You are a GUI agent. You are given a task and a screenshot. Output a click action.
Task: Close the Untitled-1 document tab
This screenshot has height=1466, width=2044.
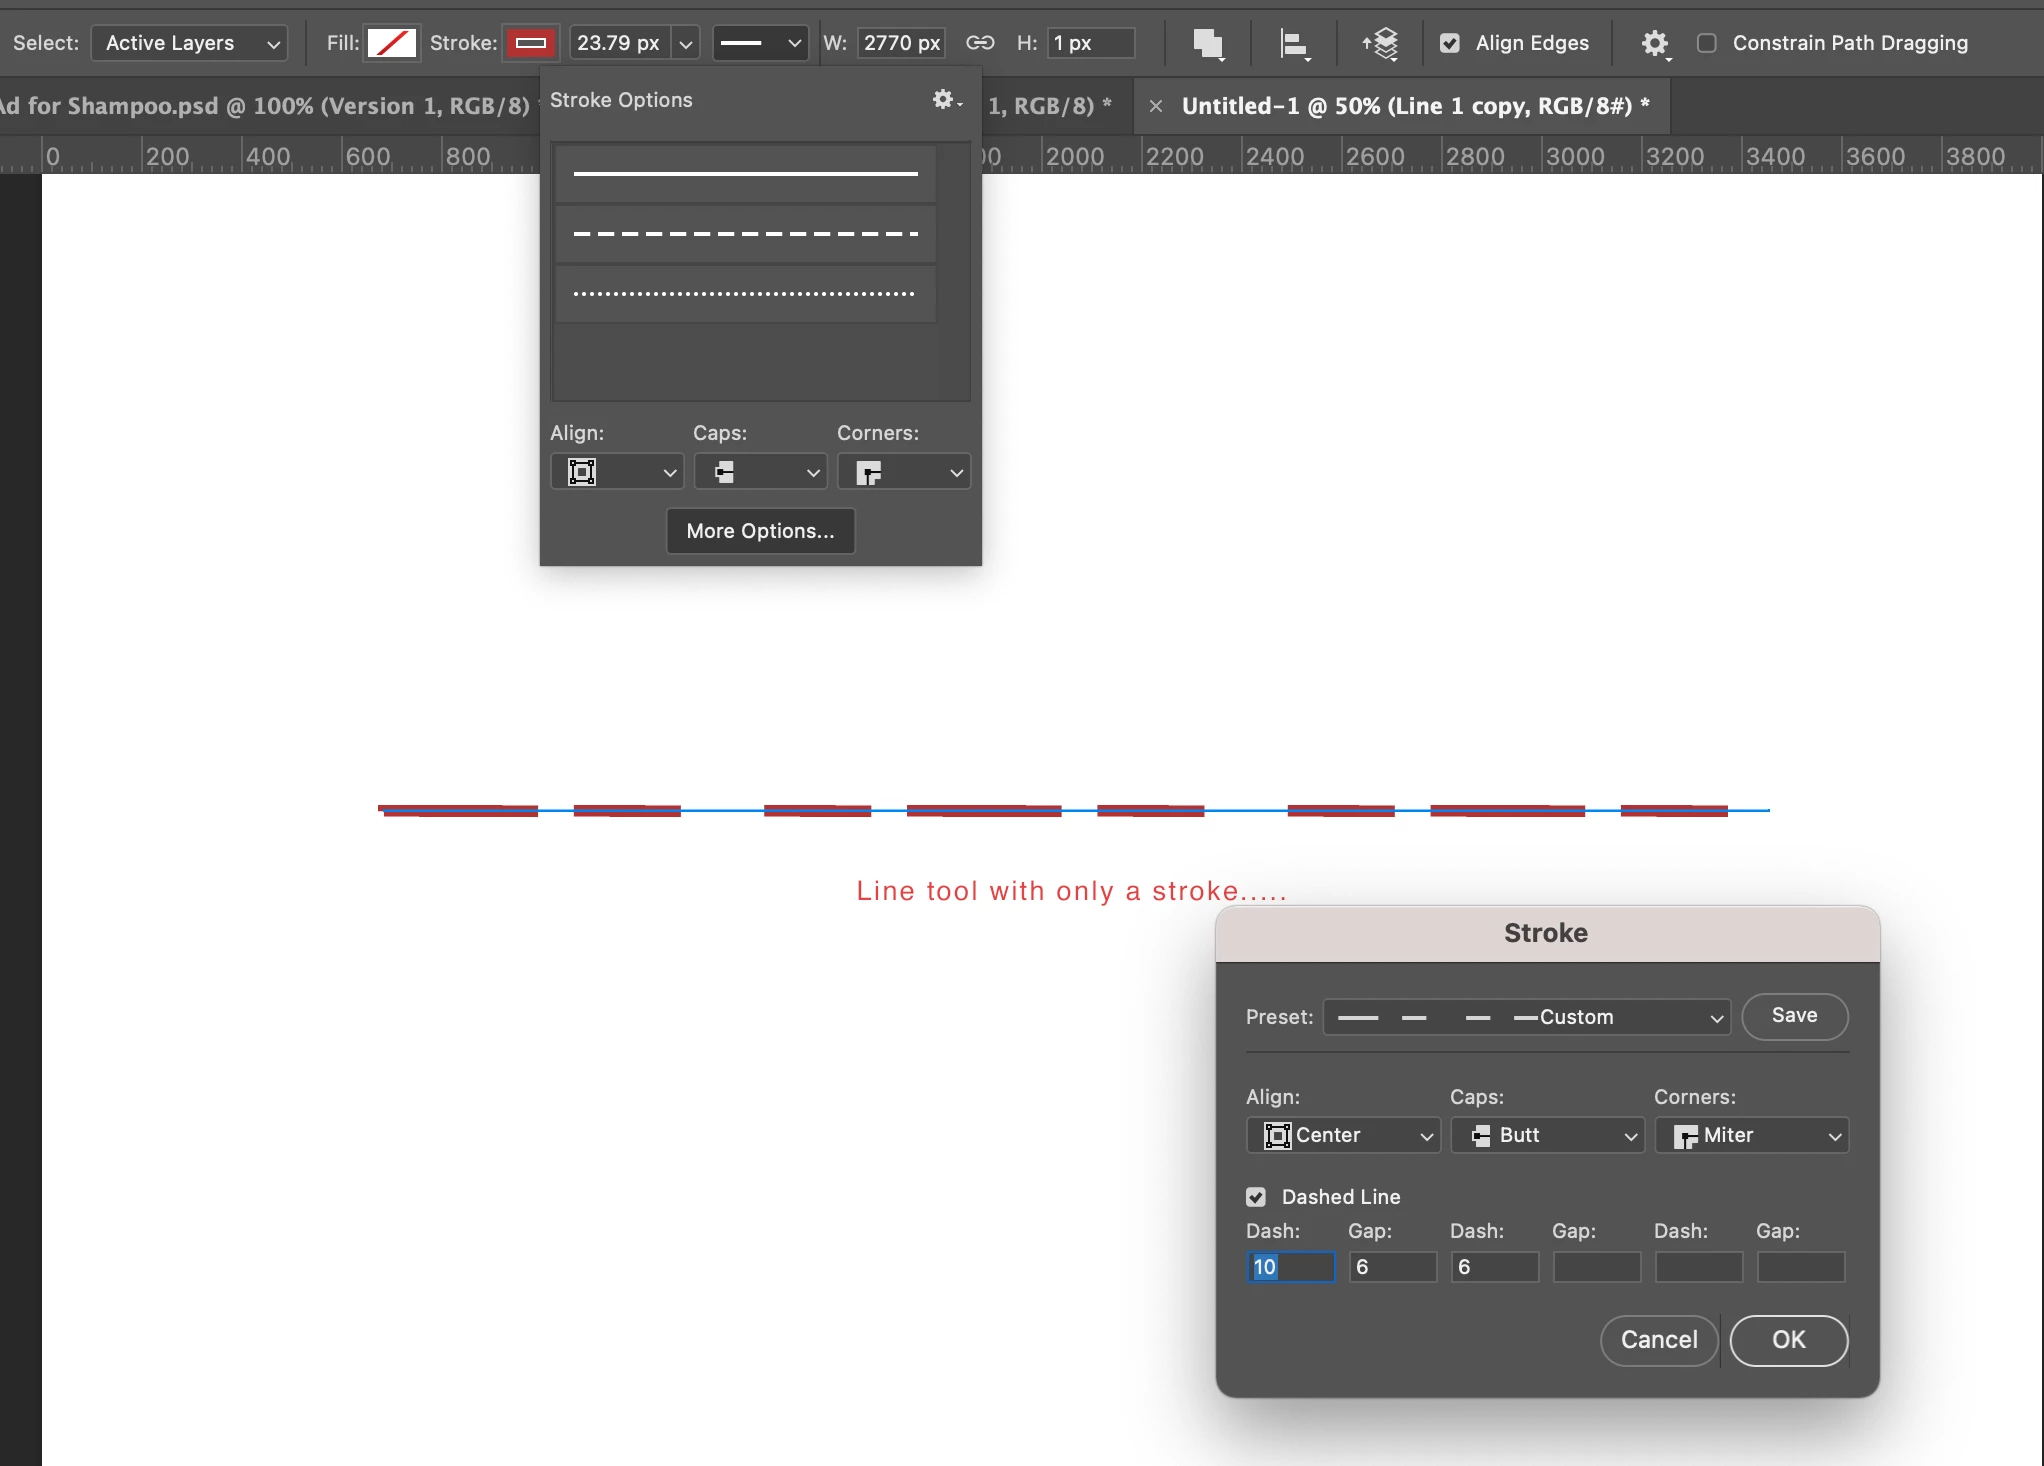coord(1156,106)
